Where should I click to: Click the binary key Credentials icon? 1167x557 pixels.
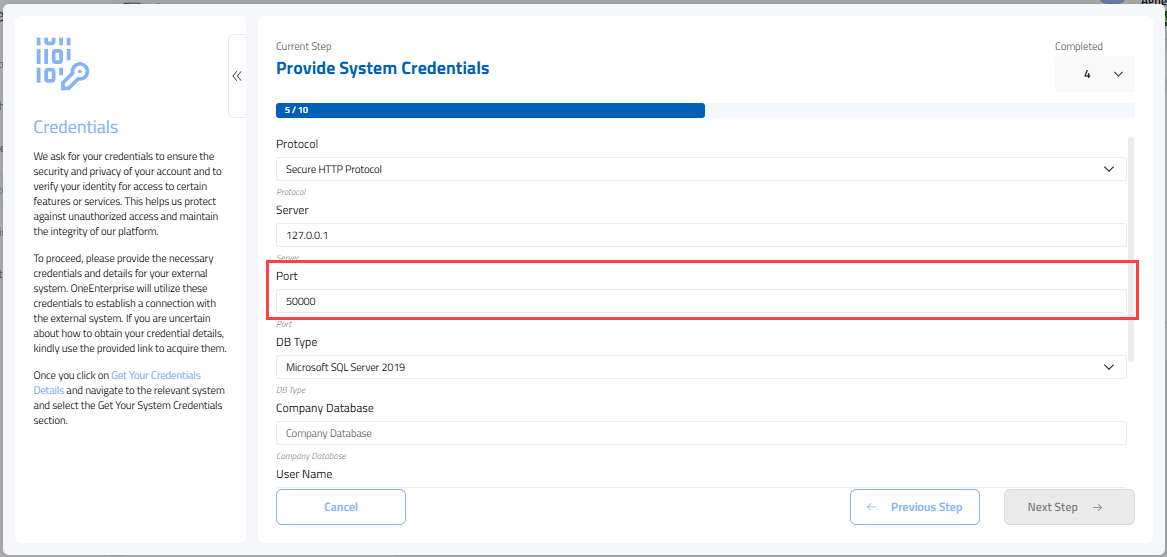click(62, 62)
